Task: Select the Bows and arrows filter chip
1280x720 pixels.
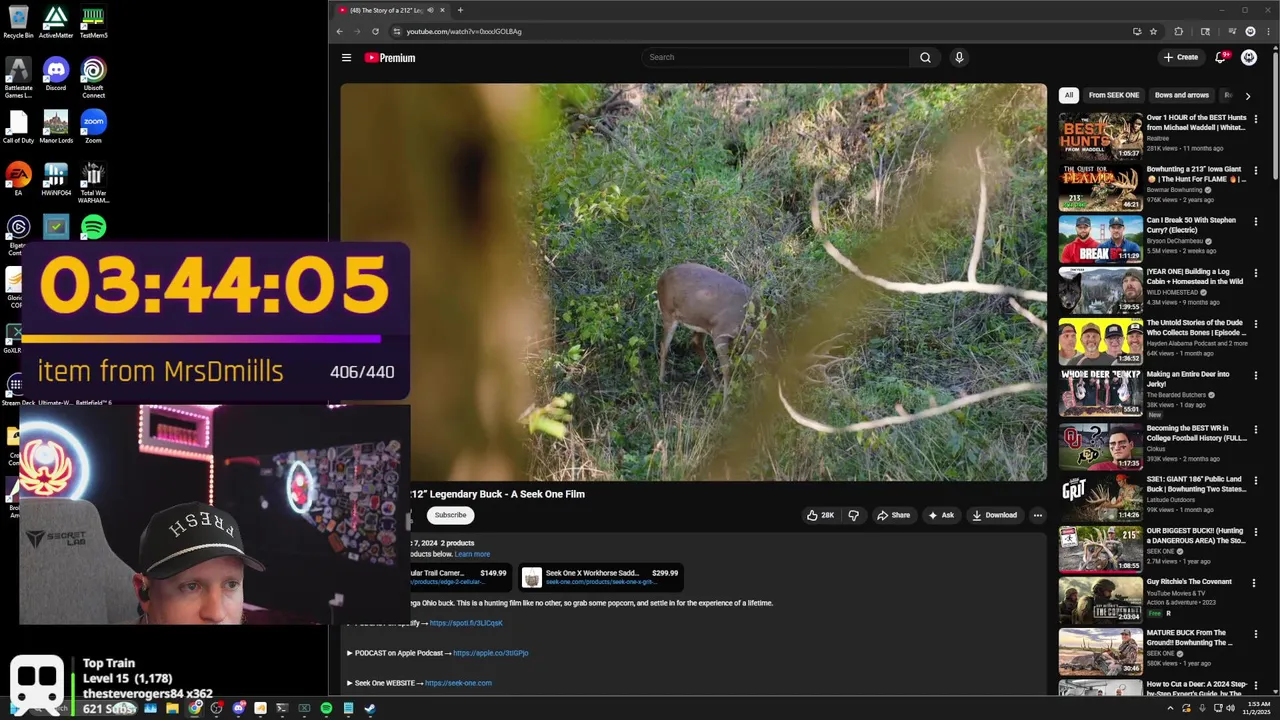Action: pos(1182,95)
